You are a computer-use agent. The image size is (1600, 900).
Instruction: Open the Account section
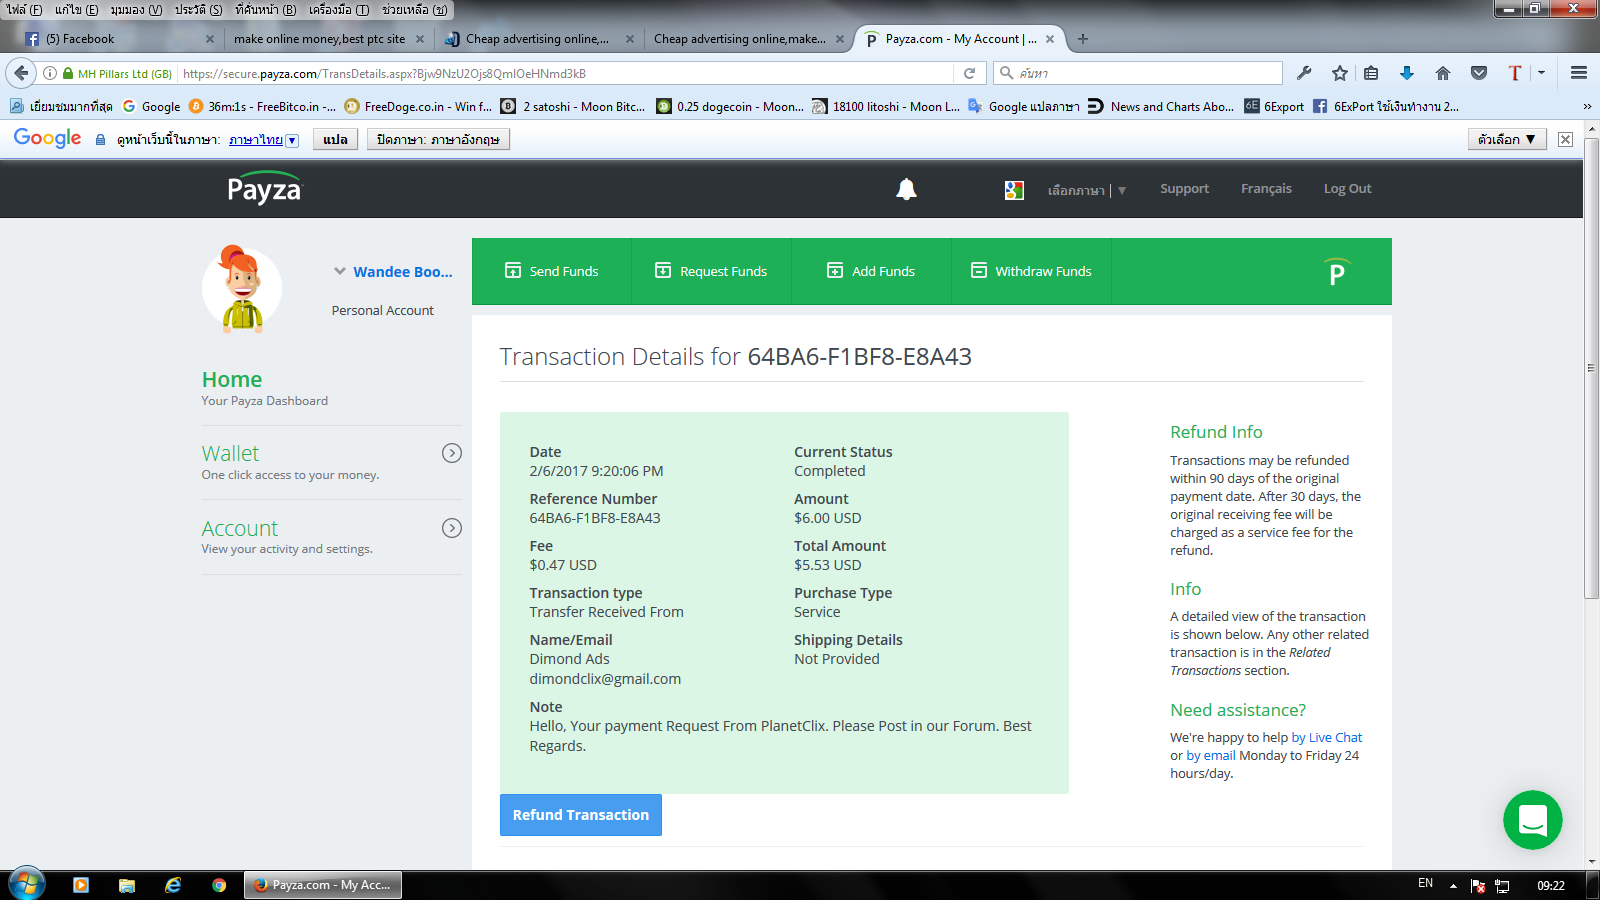(x=240, y=529)
